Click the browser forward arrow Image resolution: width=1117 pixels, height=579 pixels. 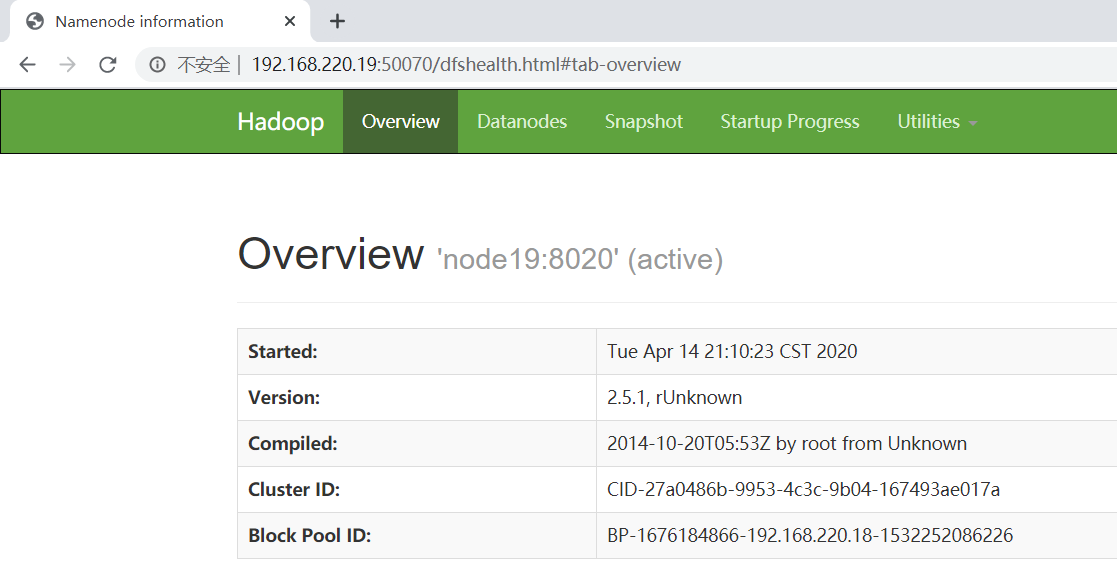point(67,65)
